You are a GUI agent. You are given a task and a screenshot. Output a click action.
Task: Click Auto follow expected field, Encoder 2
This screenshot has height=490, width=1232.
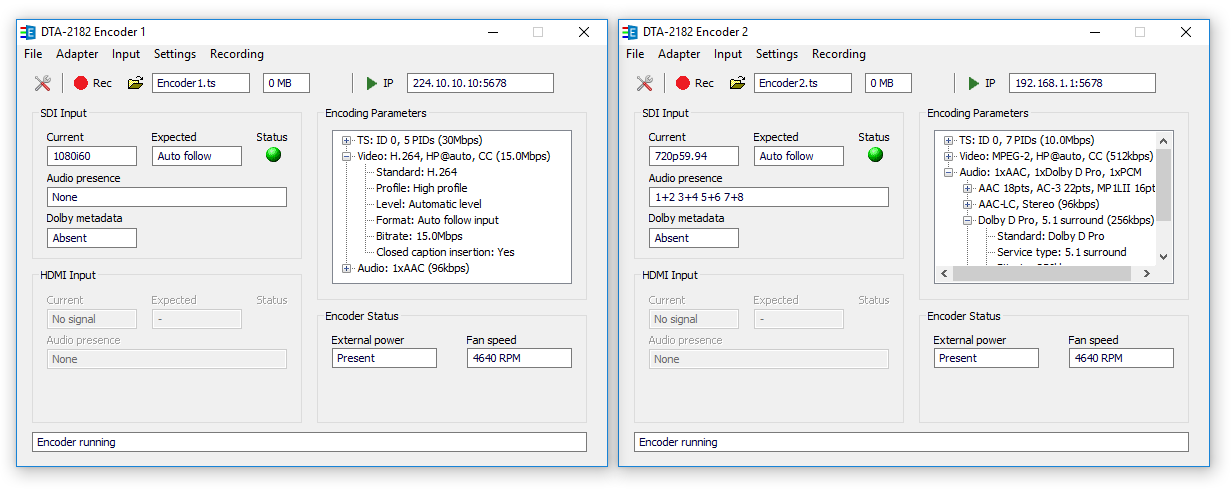point(799,156)
